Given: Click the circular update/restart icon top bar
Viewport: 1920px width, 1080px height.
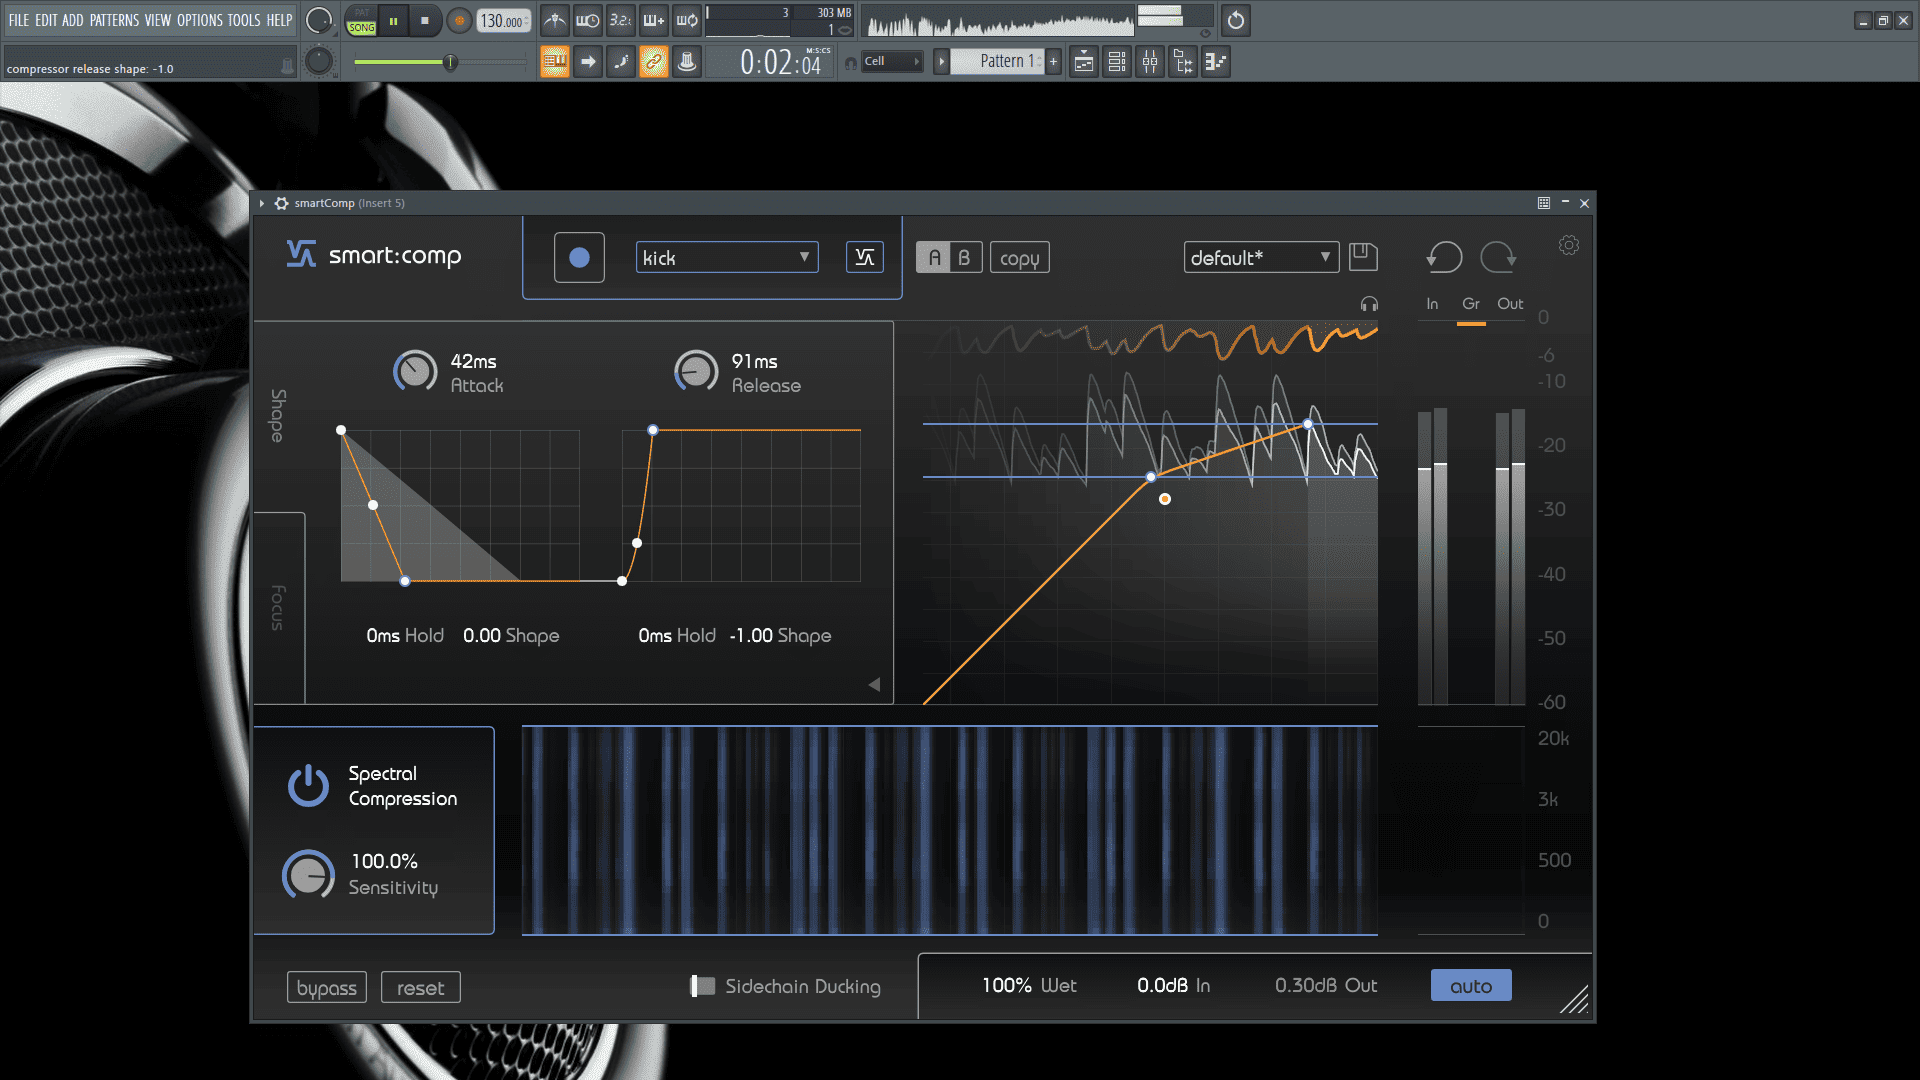Looking at the screenshot, I should pyautogui.click(x=1236, y=20).
